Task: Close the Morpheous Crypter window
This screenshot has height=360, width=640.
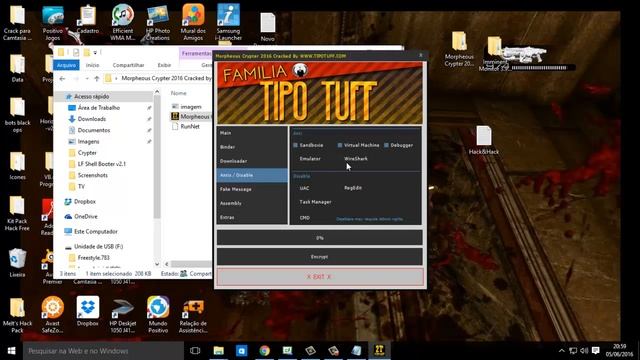Action: (421, 56)
